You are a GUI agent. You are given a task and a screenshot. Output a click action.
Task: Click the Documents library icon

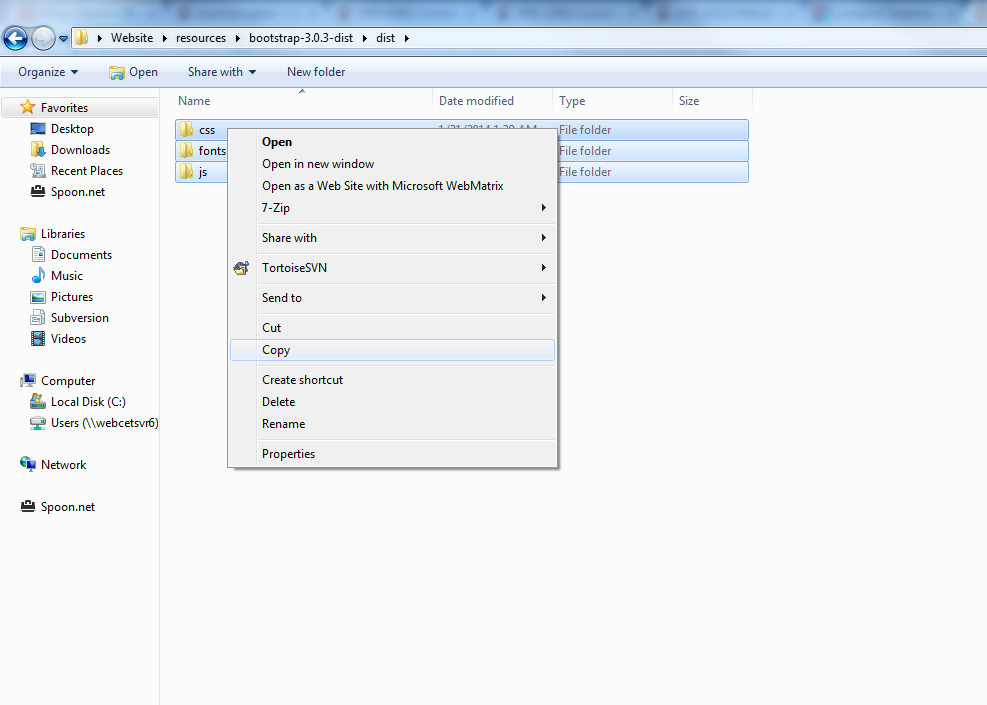point(38,254)
